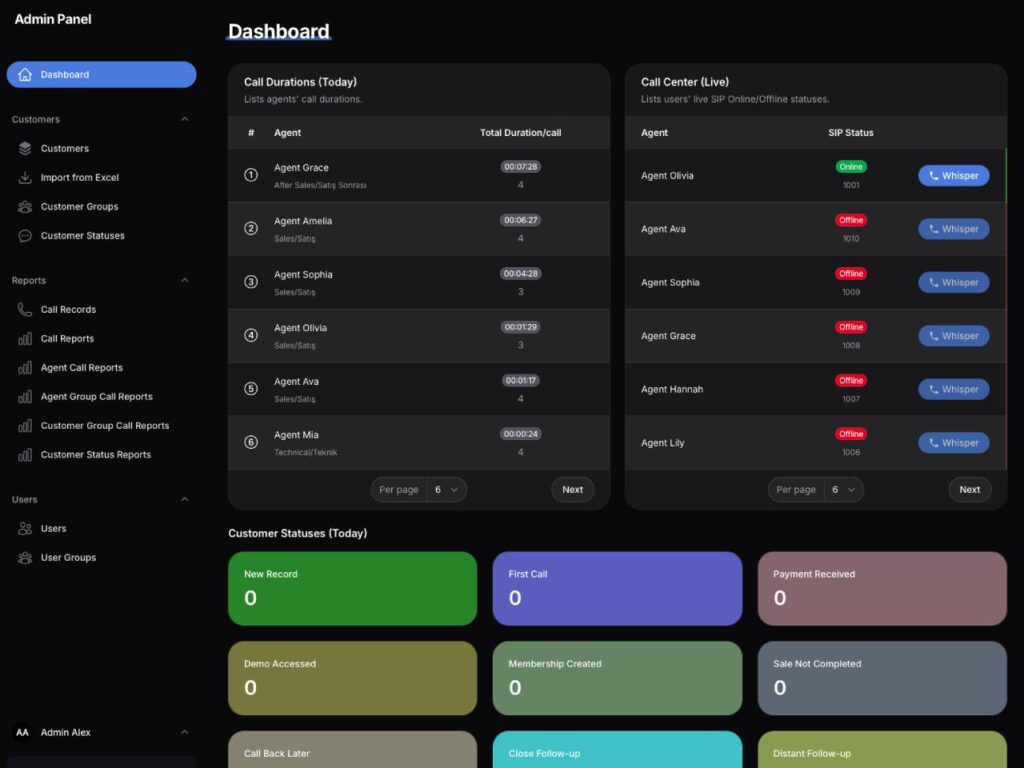
Task: Click Online status badge for Agent Olivia
Action: [x=851, y=167]
